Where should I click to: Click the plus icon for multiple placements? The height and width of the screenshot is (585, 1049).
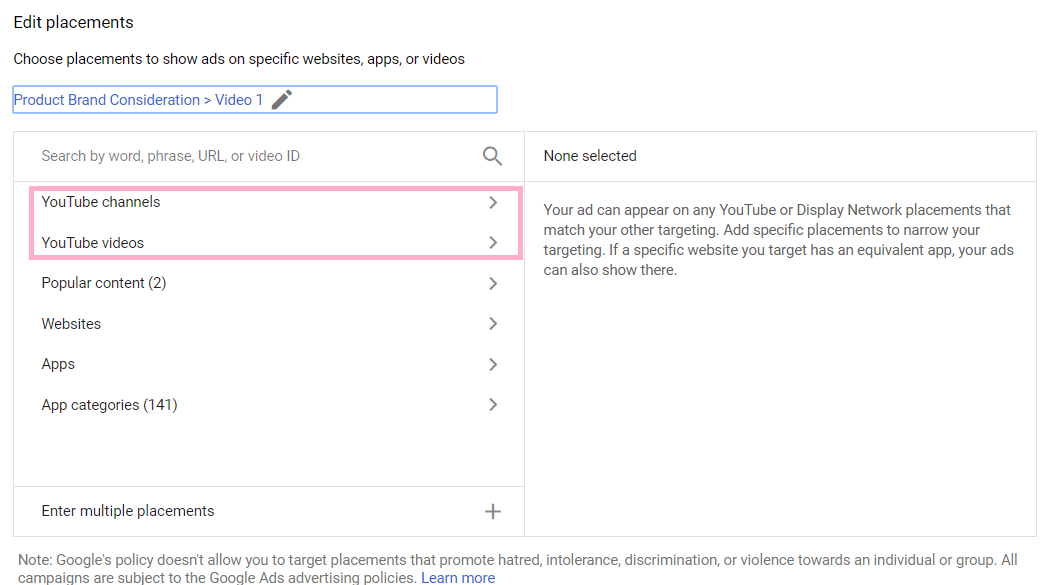(x=492, y=511)
